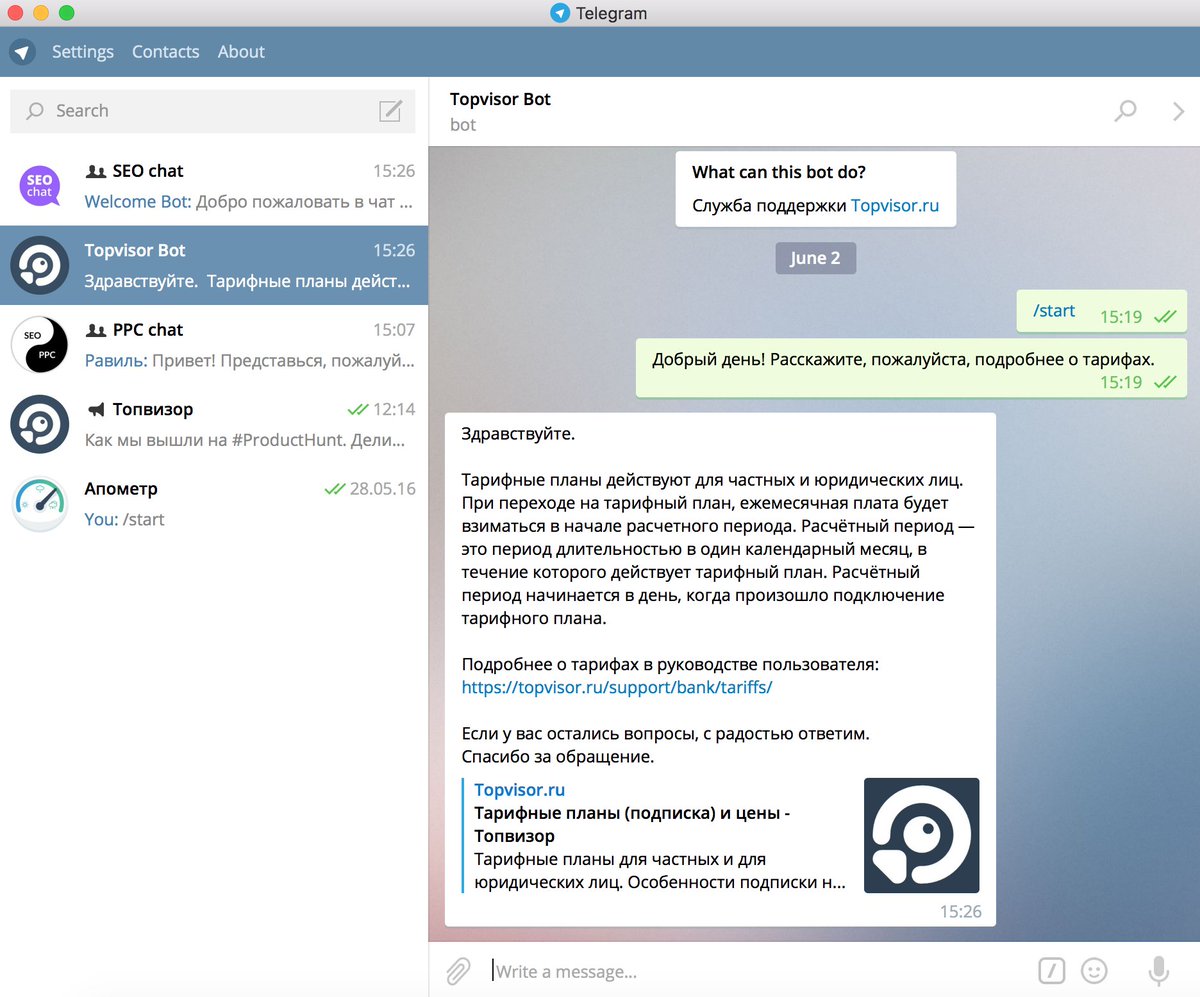Select the Topvisor Bot conversation
The image size is (1200, 997).
(214, 265)
